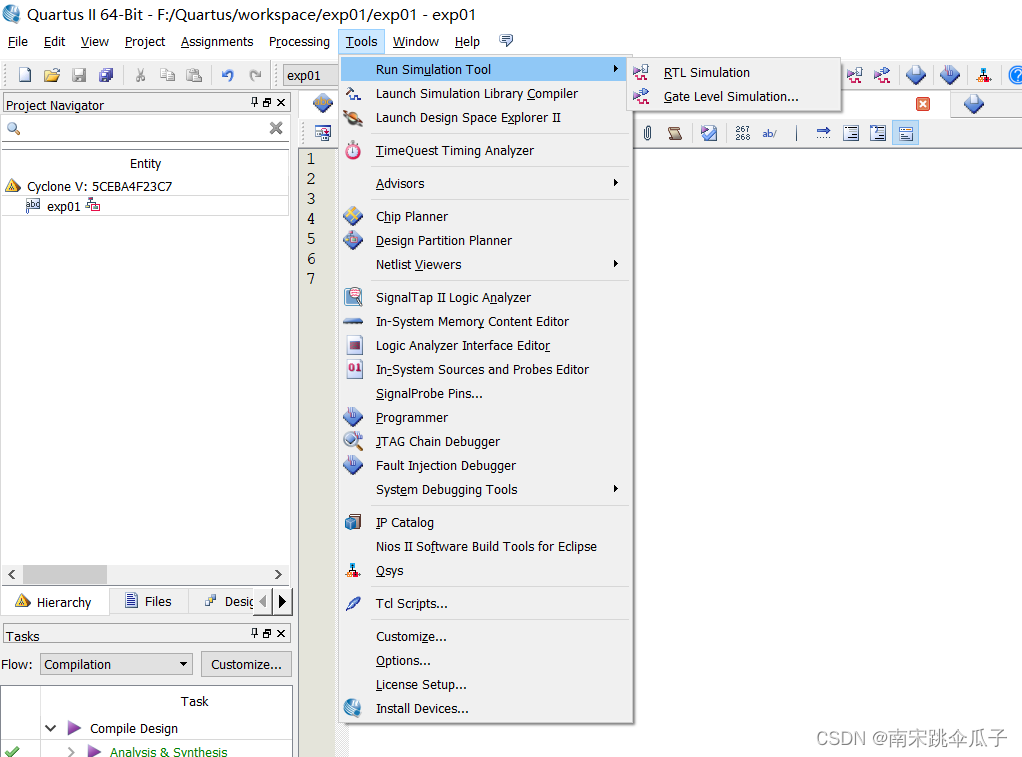This screenshot has width=1022, height=757.
Task: Click the scroll left arrow in Project Navigator
Action: coord(12,574)
